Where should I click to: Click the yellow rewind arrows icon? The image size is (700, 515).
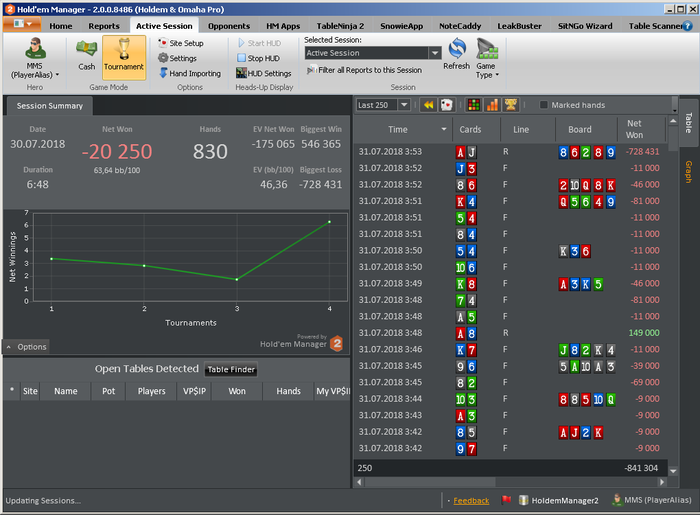[428, 105]
